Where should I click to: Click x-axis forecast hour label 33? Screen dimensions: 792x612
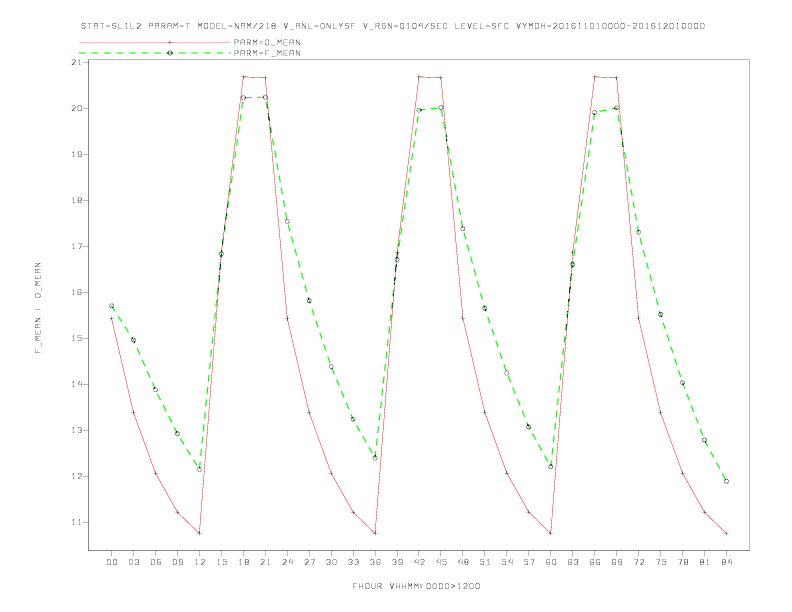coord(353,562)
